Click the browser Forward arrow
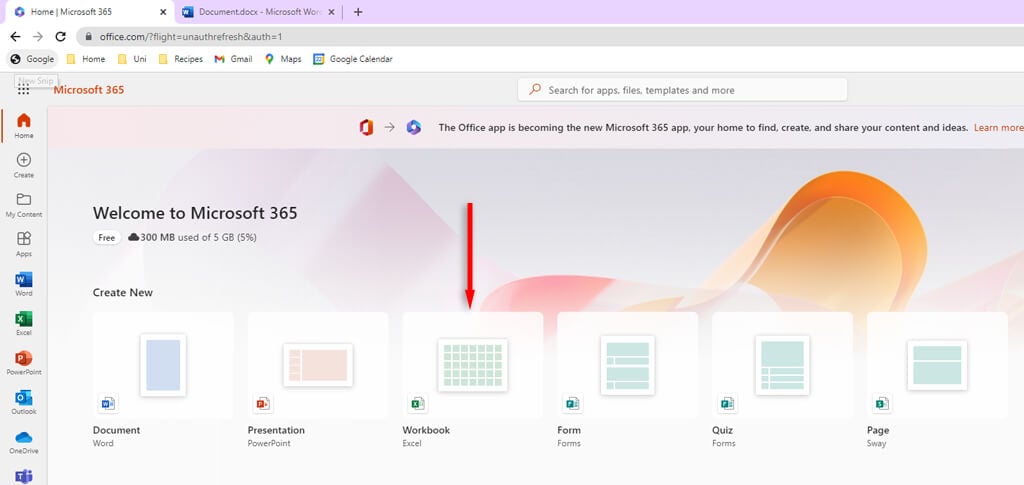The width and height of the screenshot is (1024, 485). click(38, 37)
